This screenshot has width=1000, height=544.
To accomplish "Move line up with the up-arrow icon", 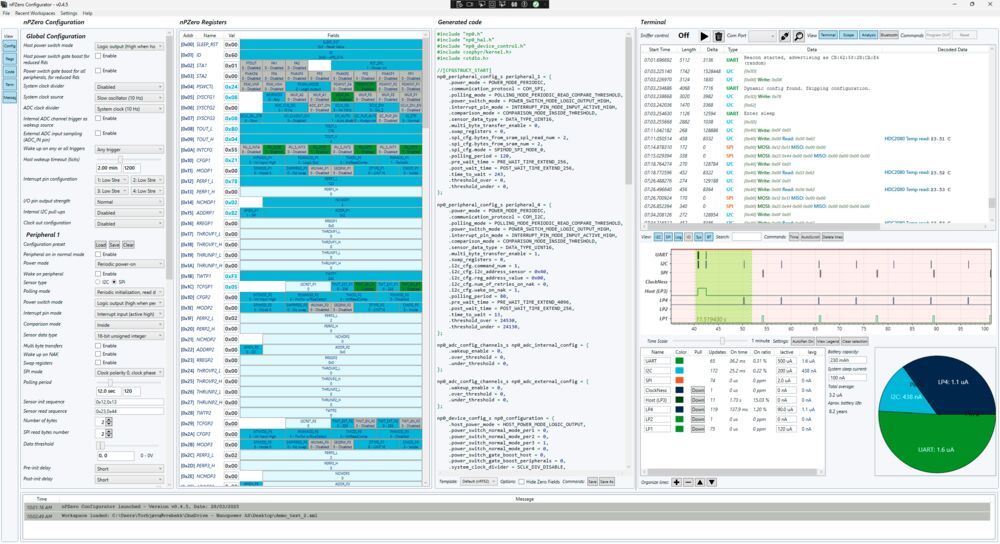I will coord(700,482).
